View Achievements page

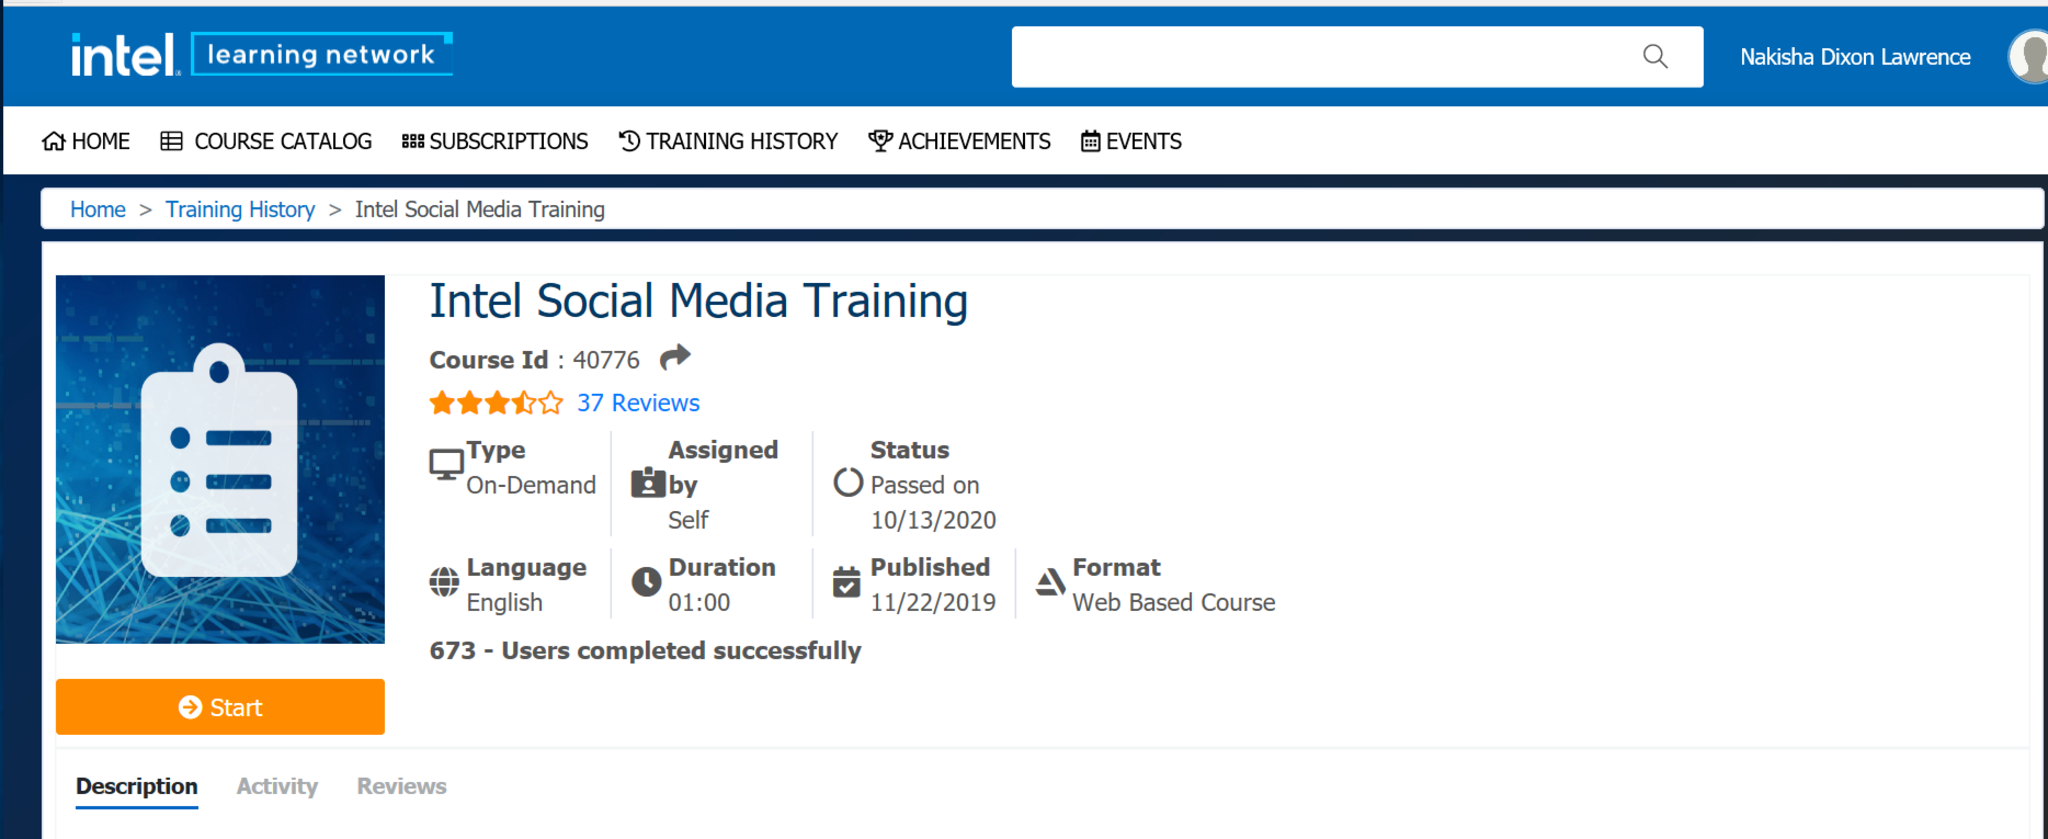click(x=959, y=141)
